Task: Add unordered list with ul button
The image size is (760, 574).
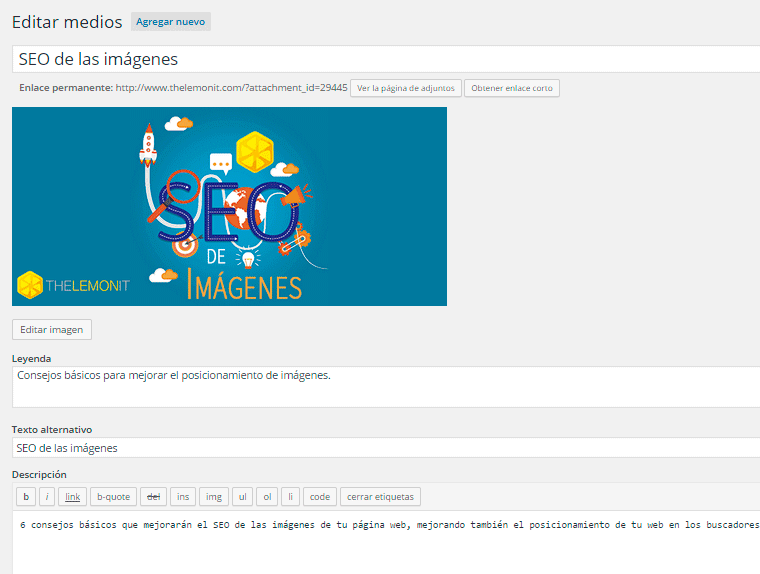Action: pos(243,497)
